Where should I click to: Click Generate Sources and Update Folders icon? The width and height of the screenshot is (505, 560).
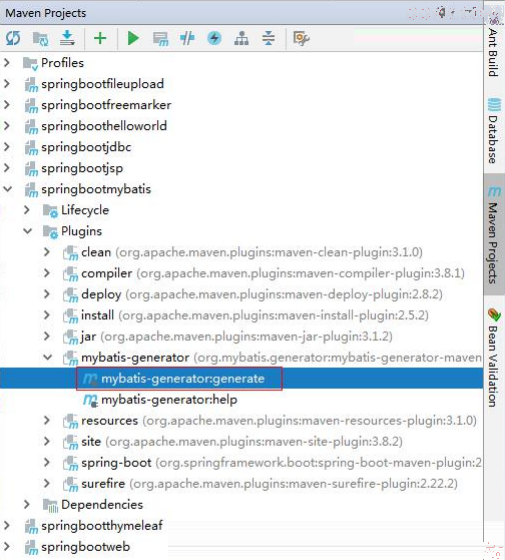coord(40,38)
